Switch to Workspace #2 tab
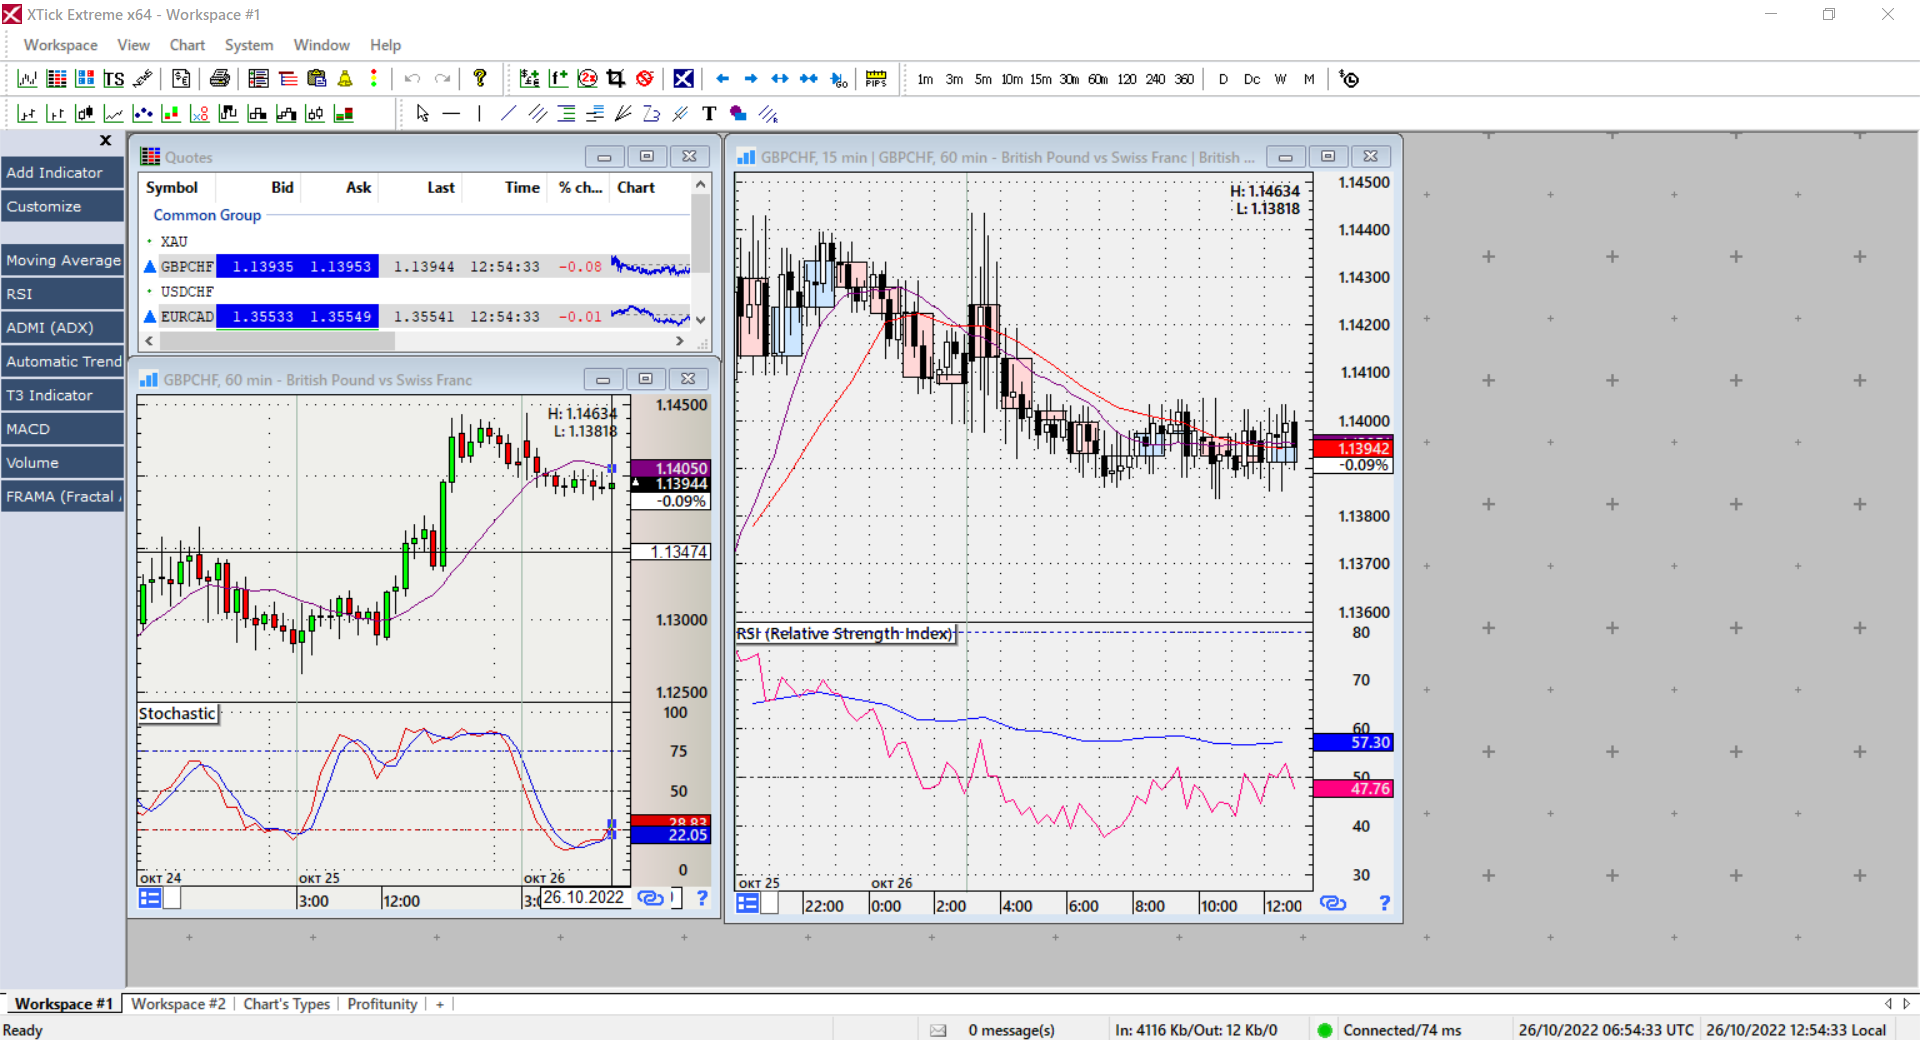 click(178, 1004)
